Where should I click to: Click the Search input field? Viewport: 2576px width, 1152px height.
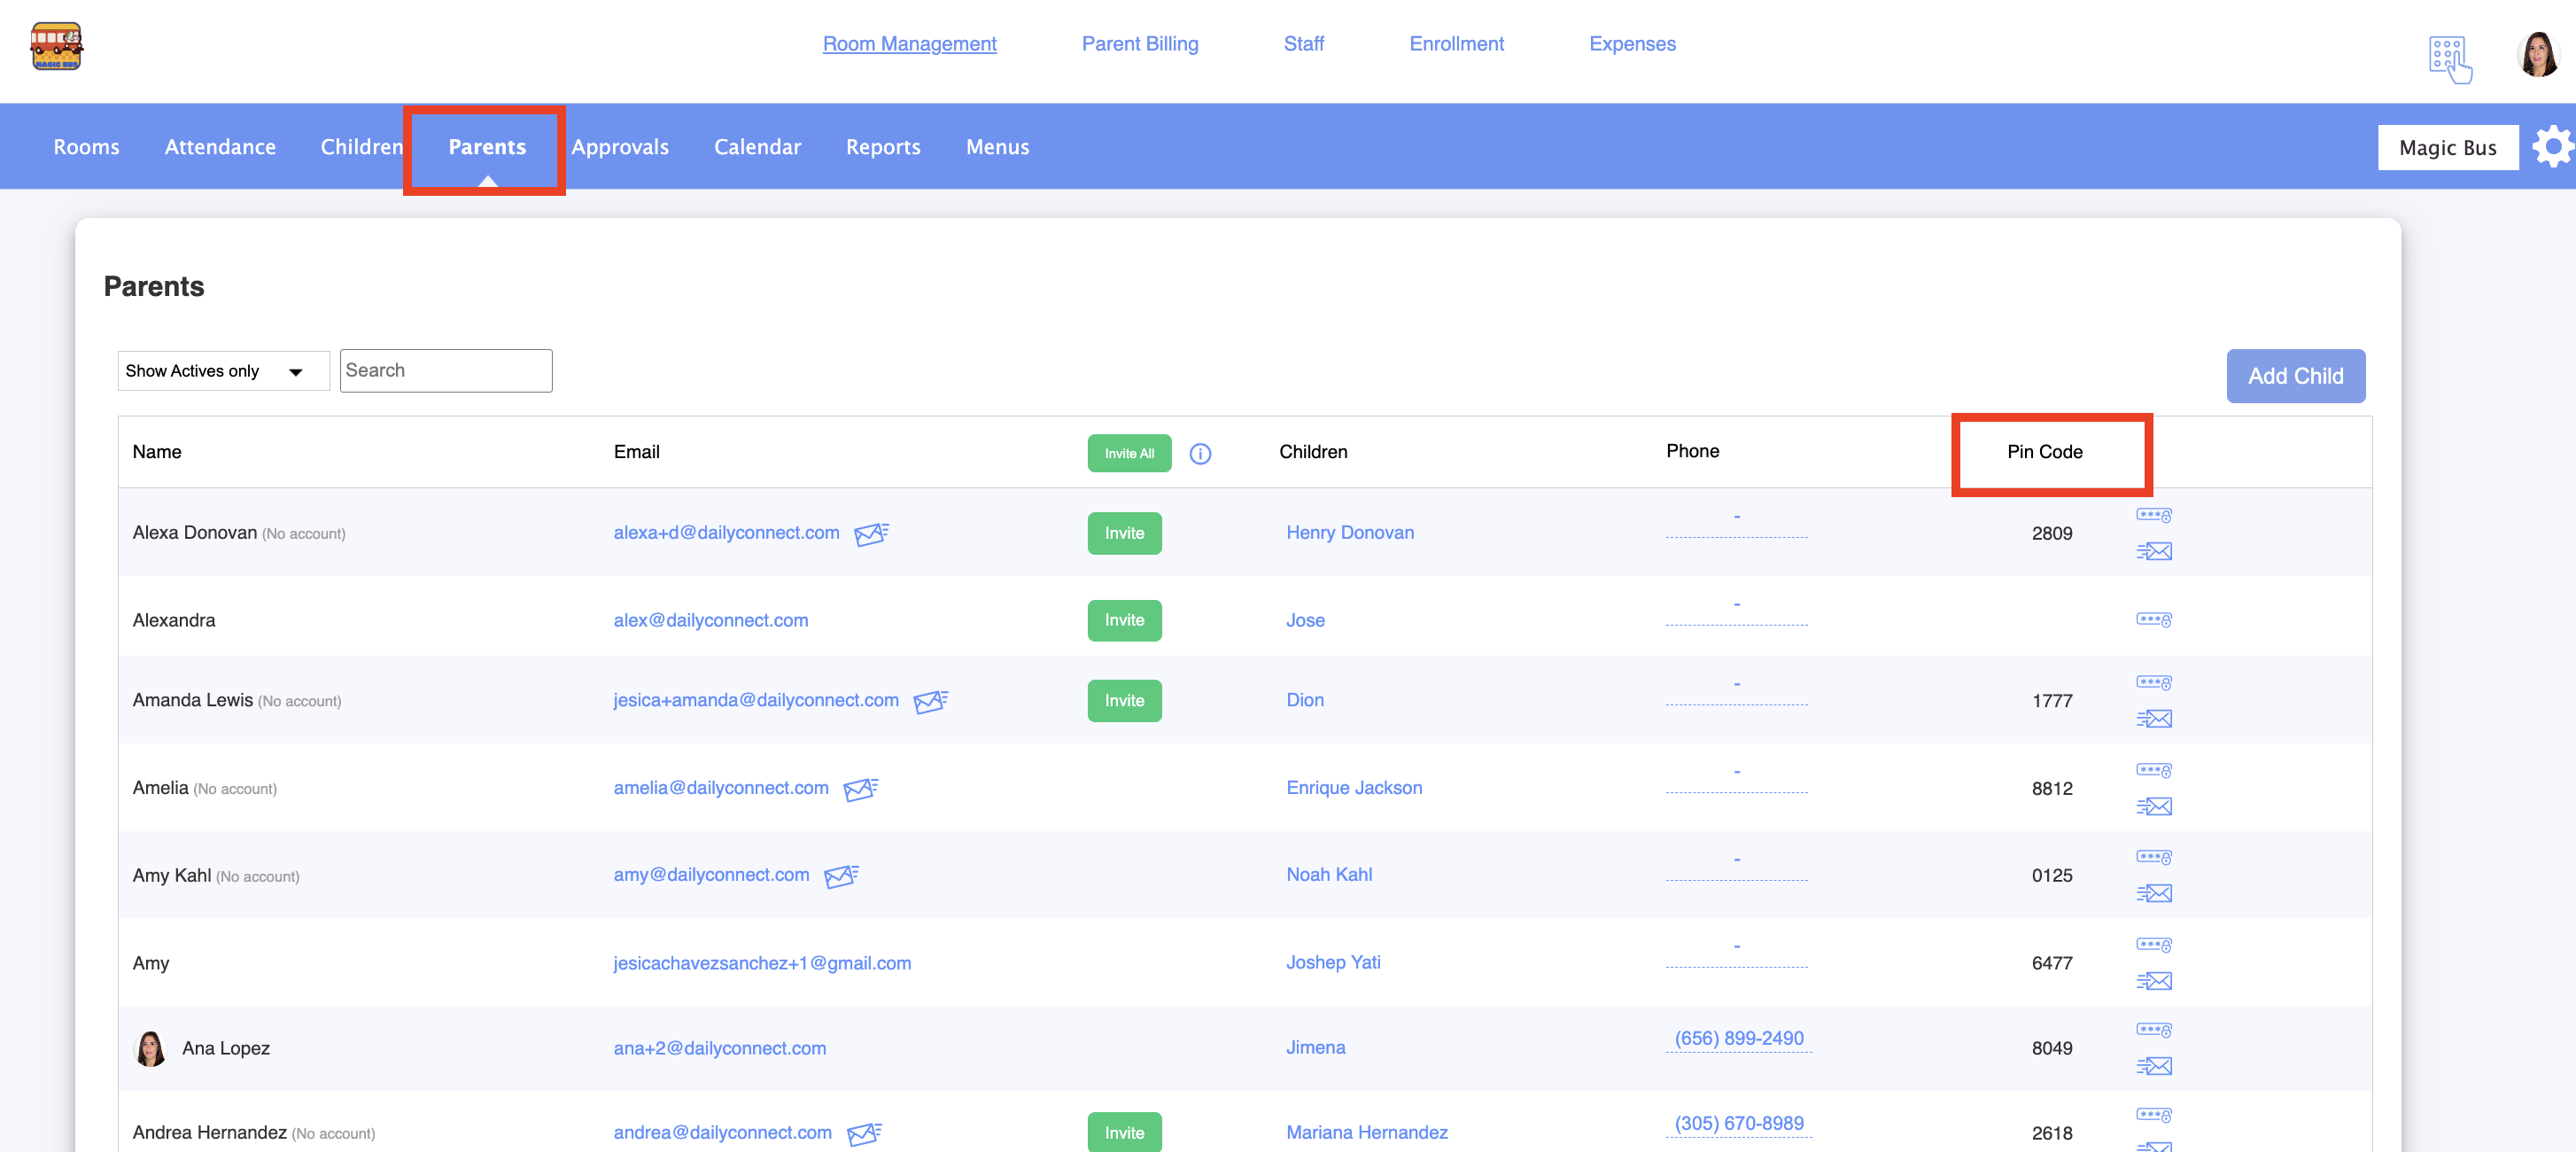coord(446,371)
